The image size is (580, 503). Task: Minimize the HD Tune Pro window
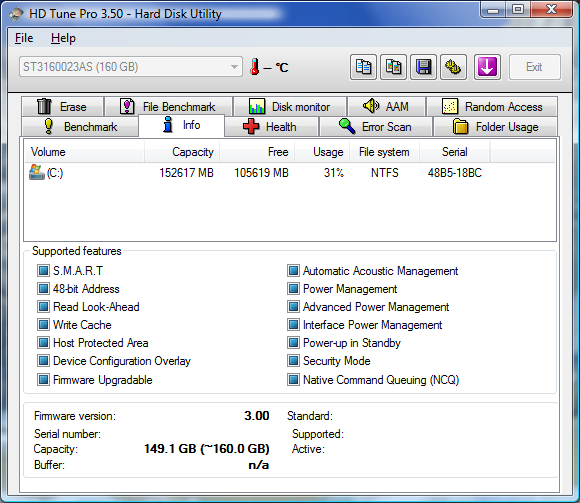(493, 10)
